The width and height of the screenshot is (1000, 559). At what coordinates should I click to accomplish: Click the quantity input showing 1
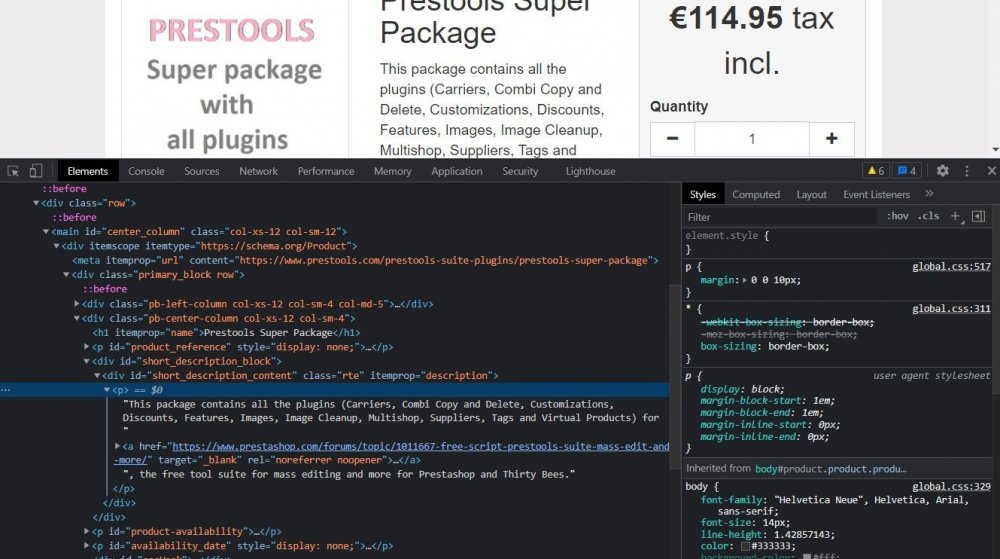[x=752, y=139]
